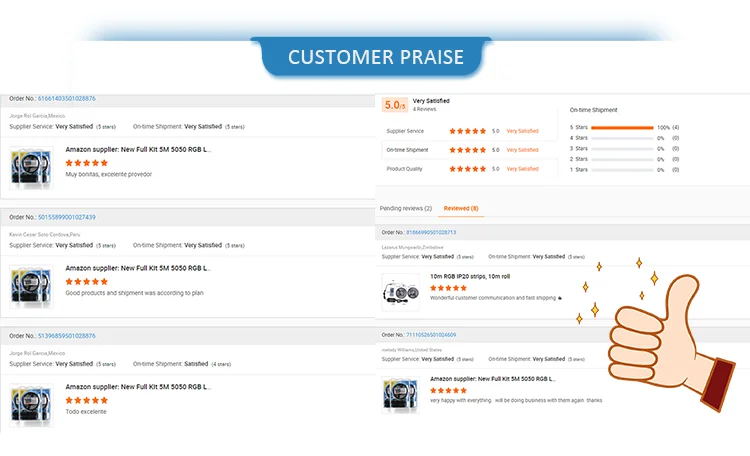
Task: Click star rating above 'Good products and shipment'
Action: click(x=86, y=281)
